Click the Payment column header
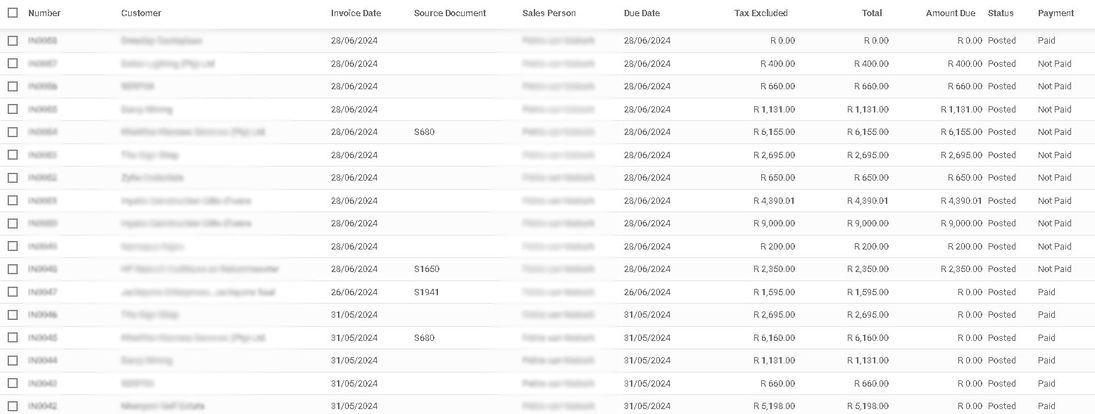 (x=1056, y=14)
